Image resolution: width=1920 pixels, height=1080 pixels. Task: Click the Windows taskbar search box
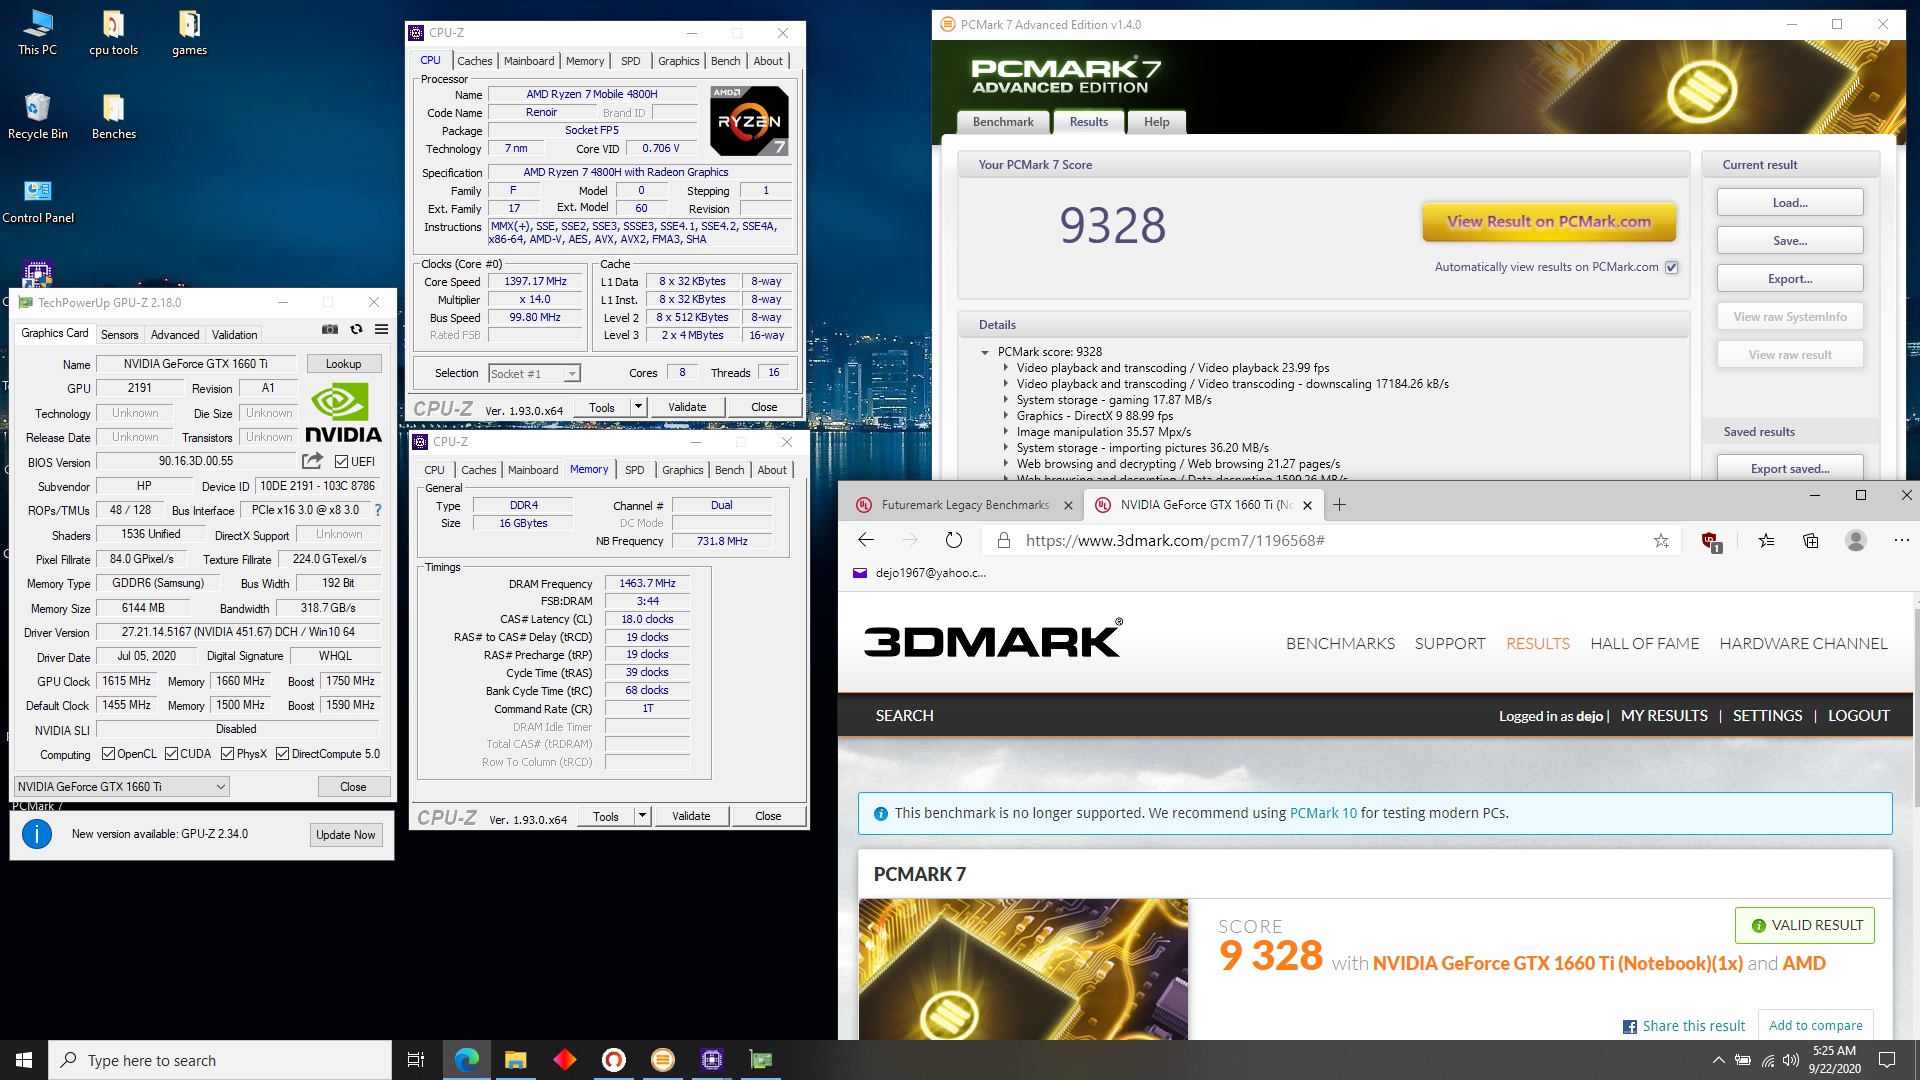[220, 1060]
